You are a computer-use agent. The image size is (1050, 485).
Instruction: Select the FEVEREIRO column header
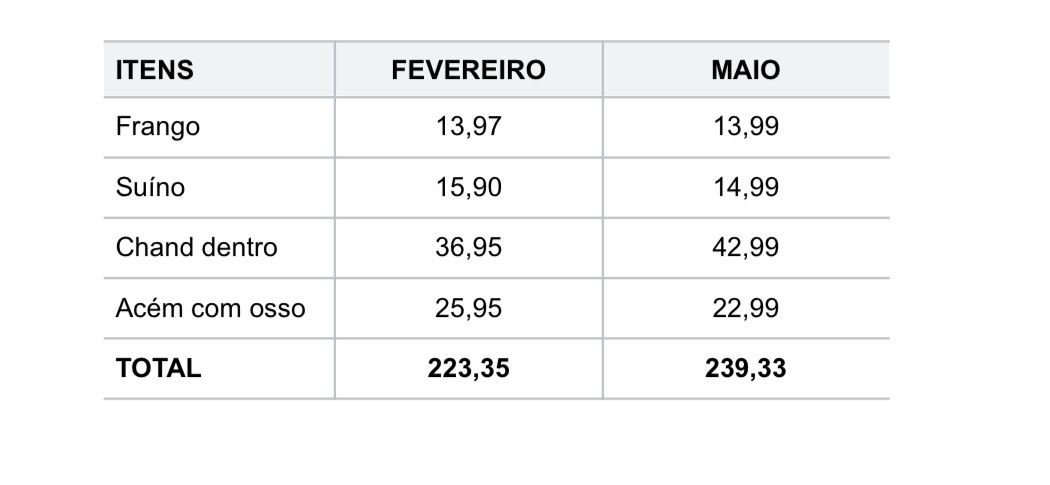469,70
